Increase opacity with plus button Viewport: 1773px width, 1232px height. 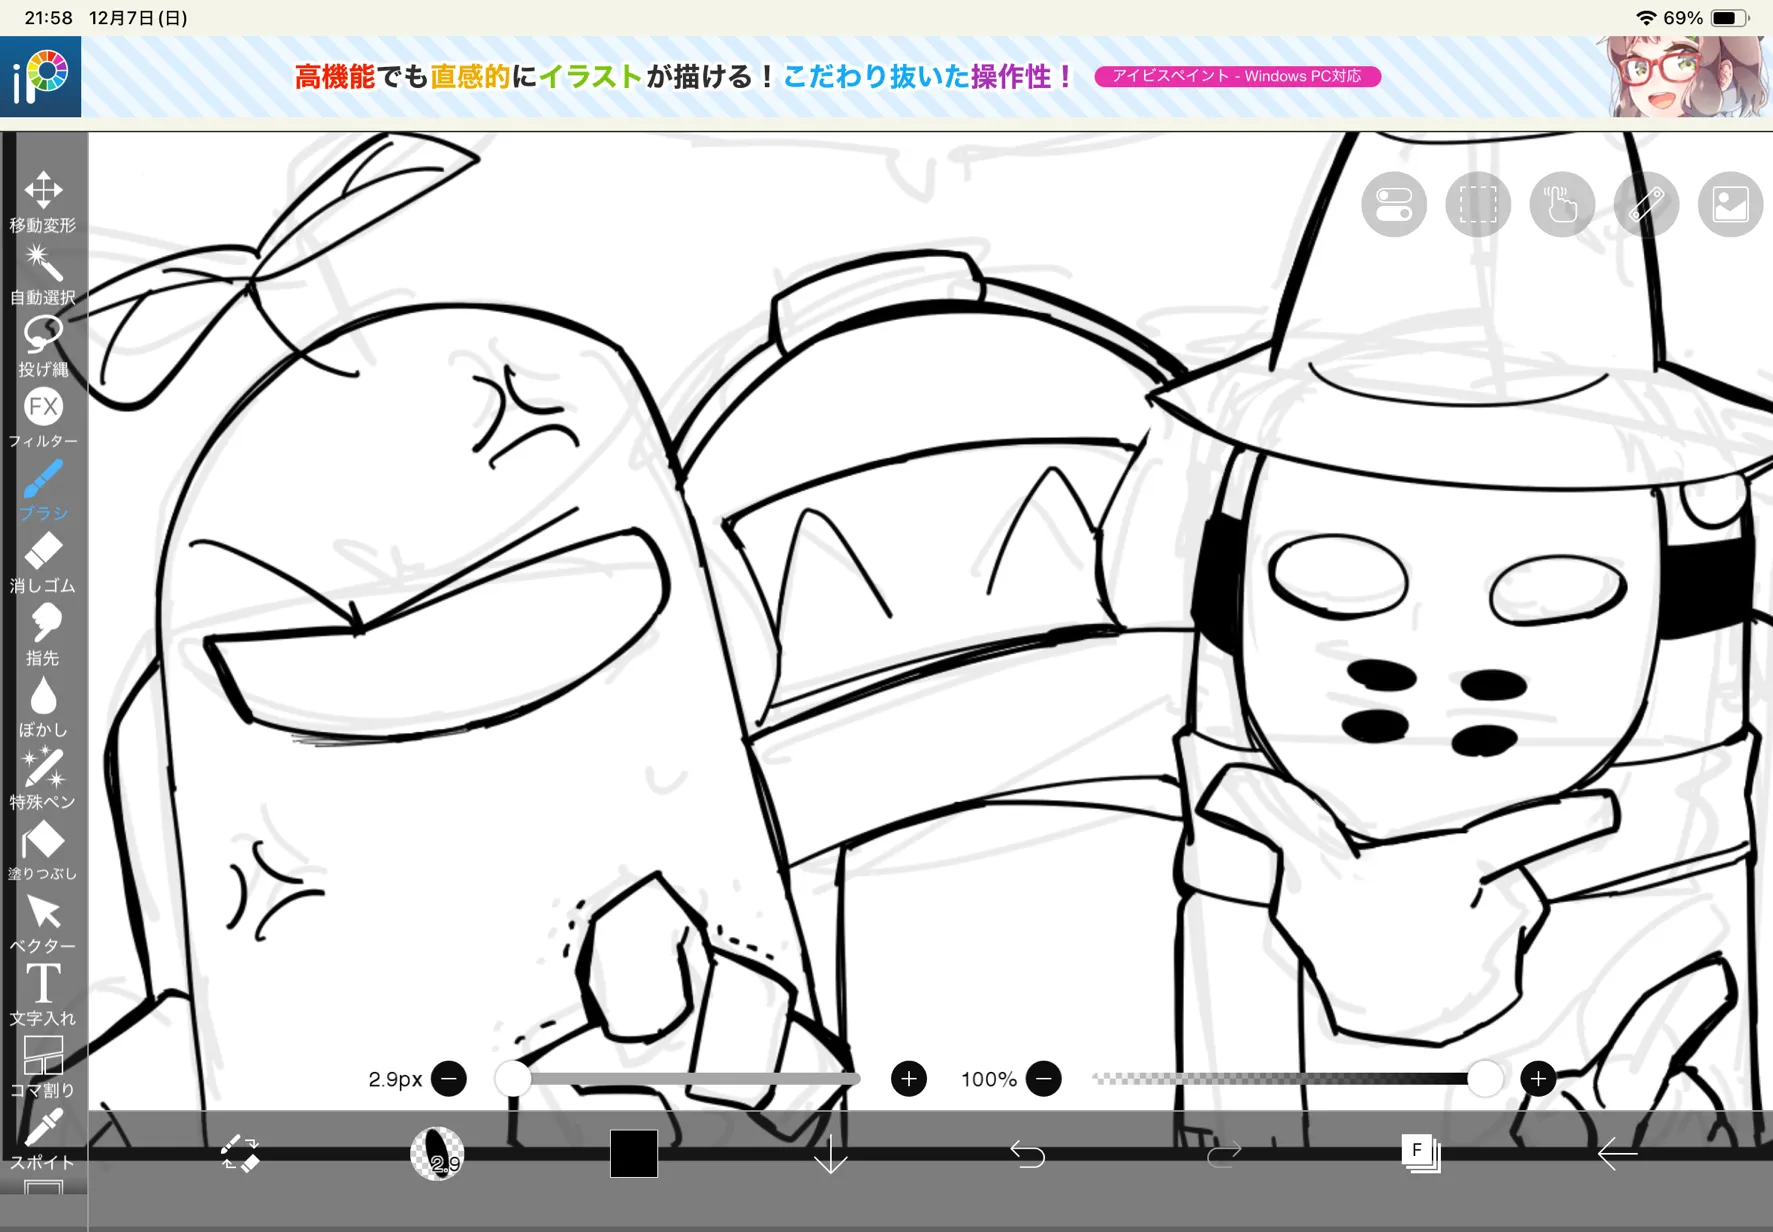[1538, 1079]
